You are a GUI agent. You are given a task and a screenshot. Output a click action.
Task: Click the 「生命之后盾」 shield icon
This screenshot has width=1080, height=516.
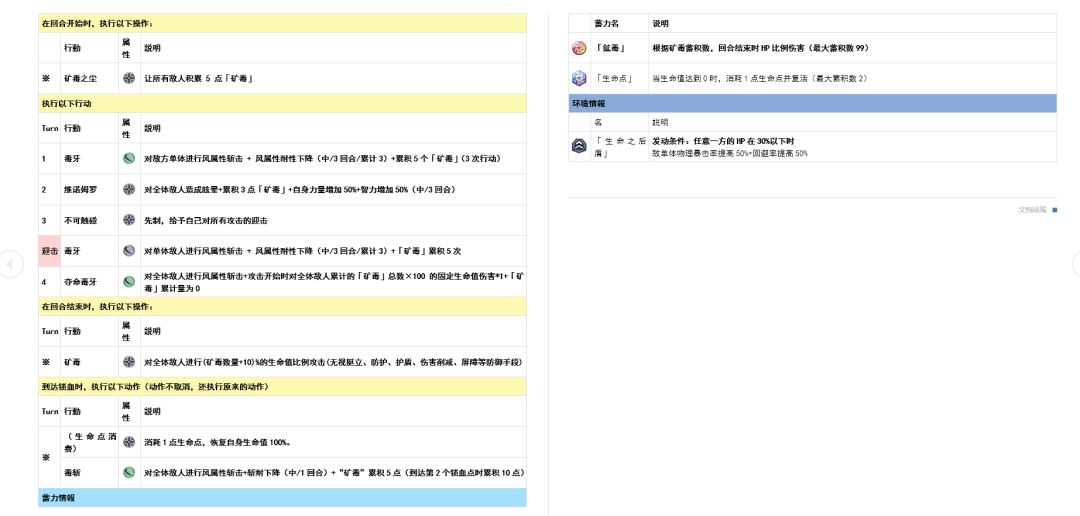click(x=579, y=146)
